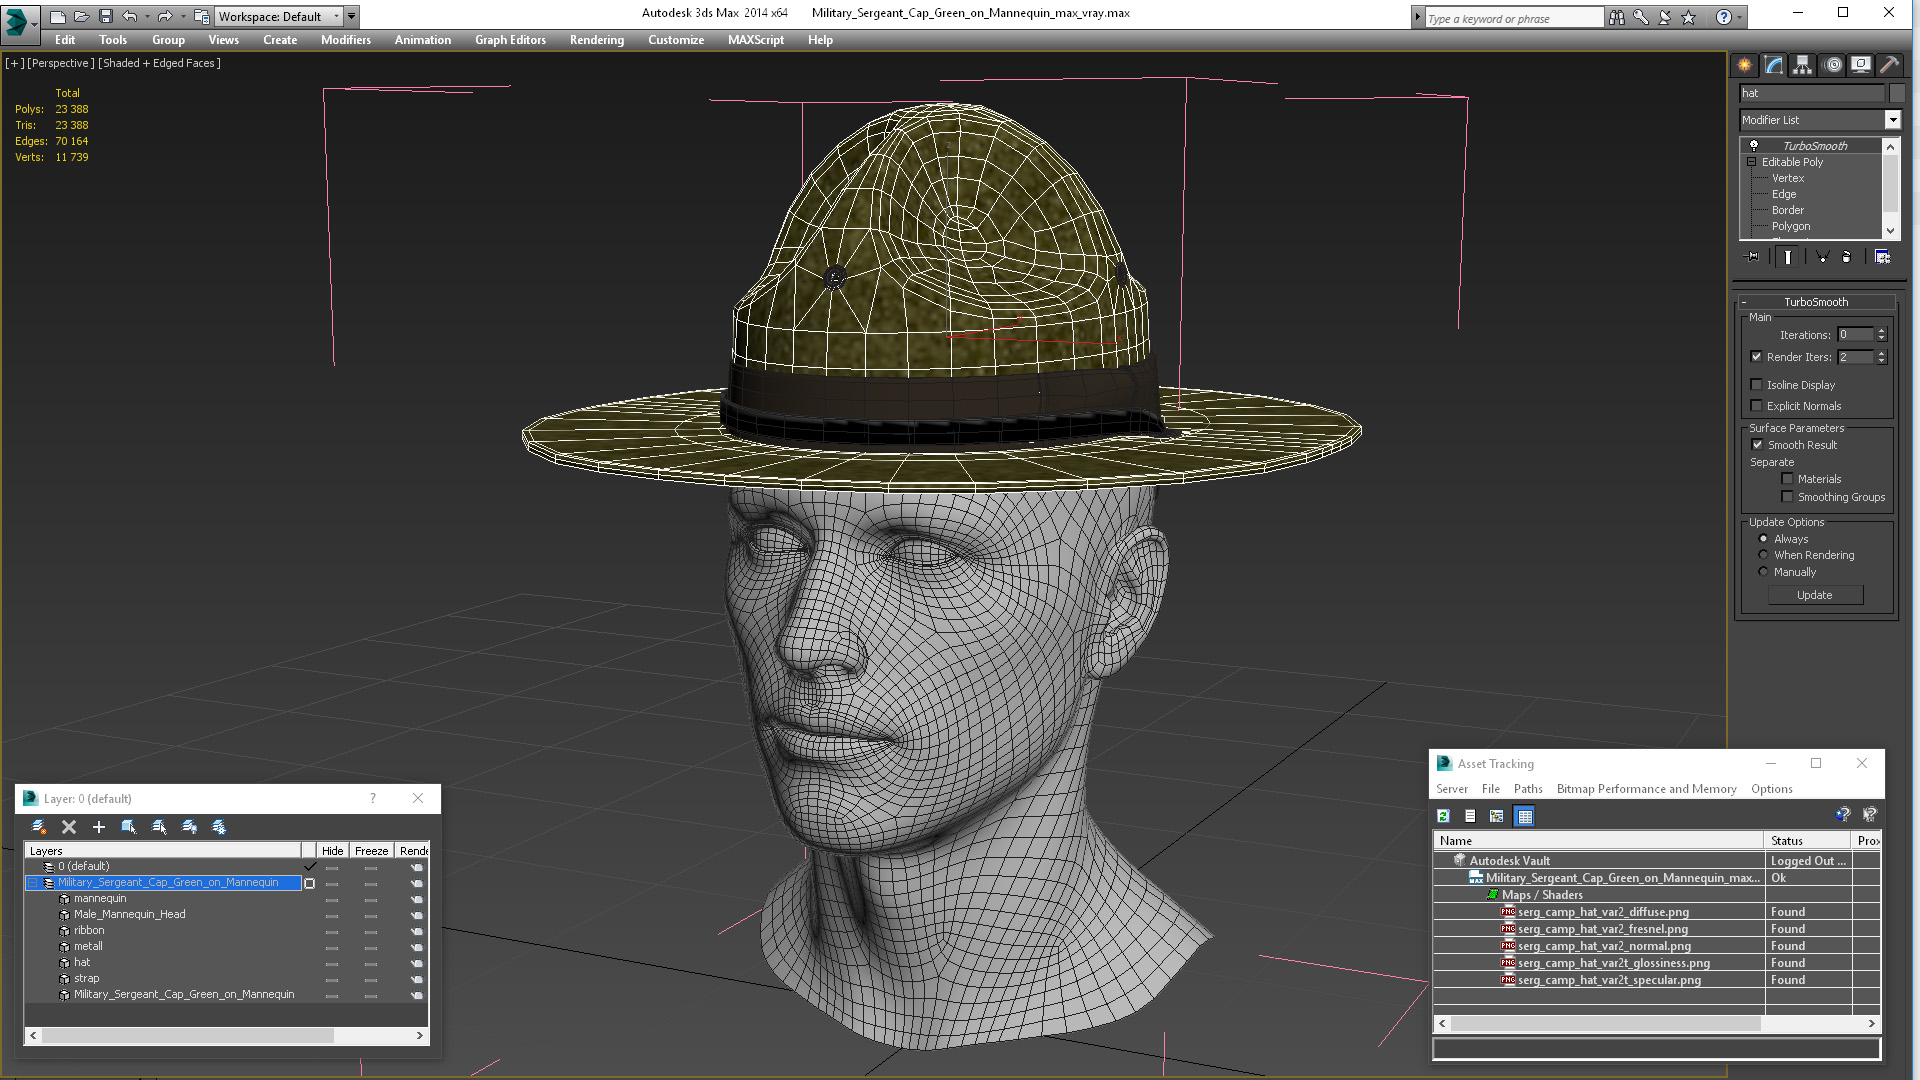The image size is (1920, 1080).
Task: Uncheck Smooth Result checkbox
Action: (1757, 445)
